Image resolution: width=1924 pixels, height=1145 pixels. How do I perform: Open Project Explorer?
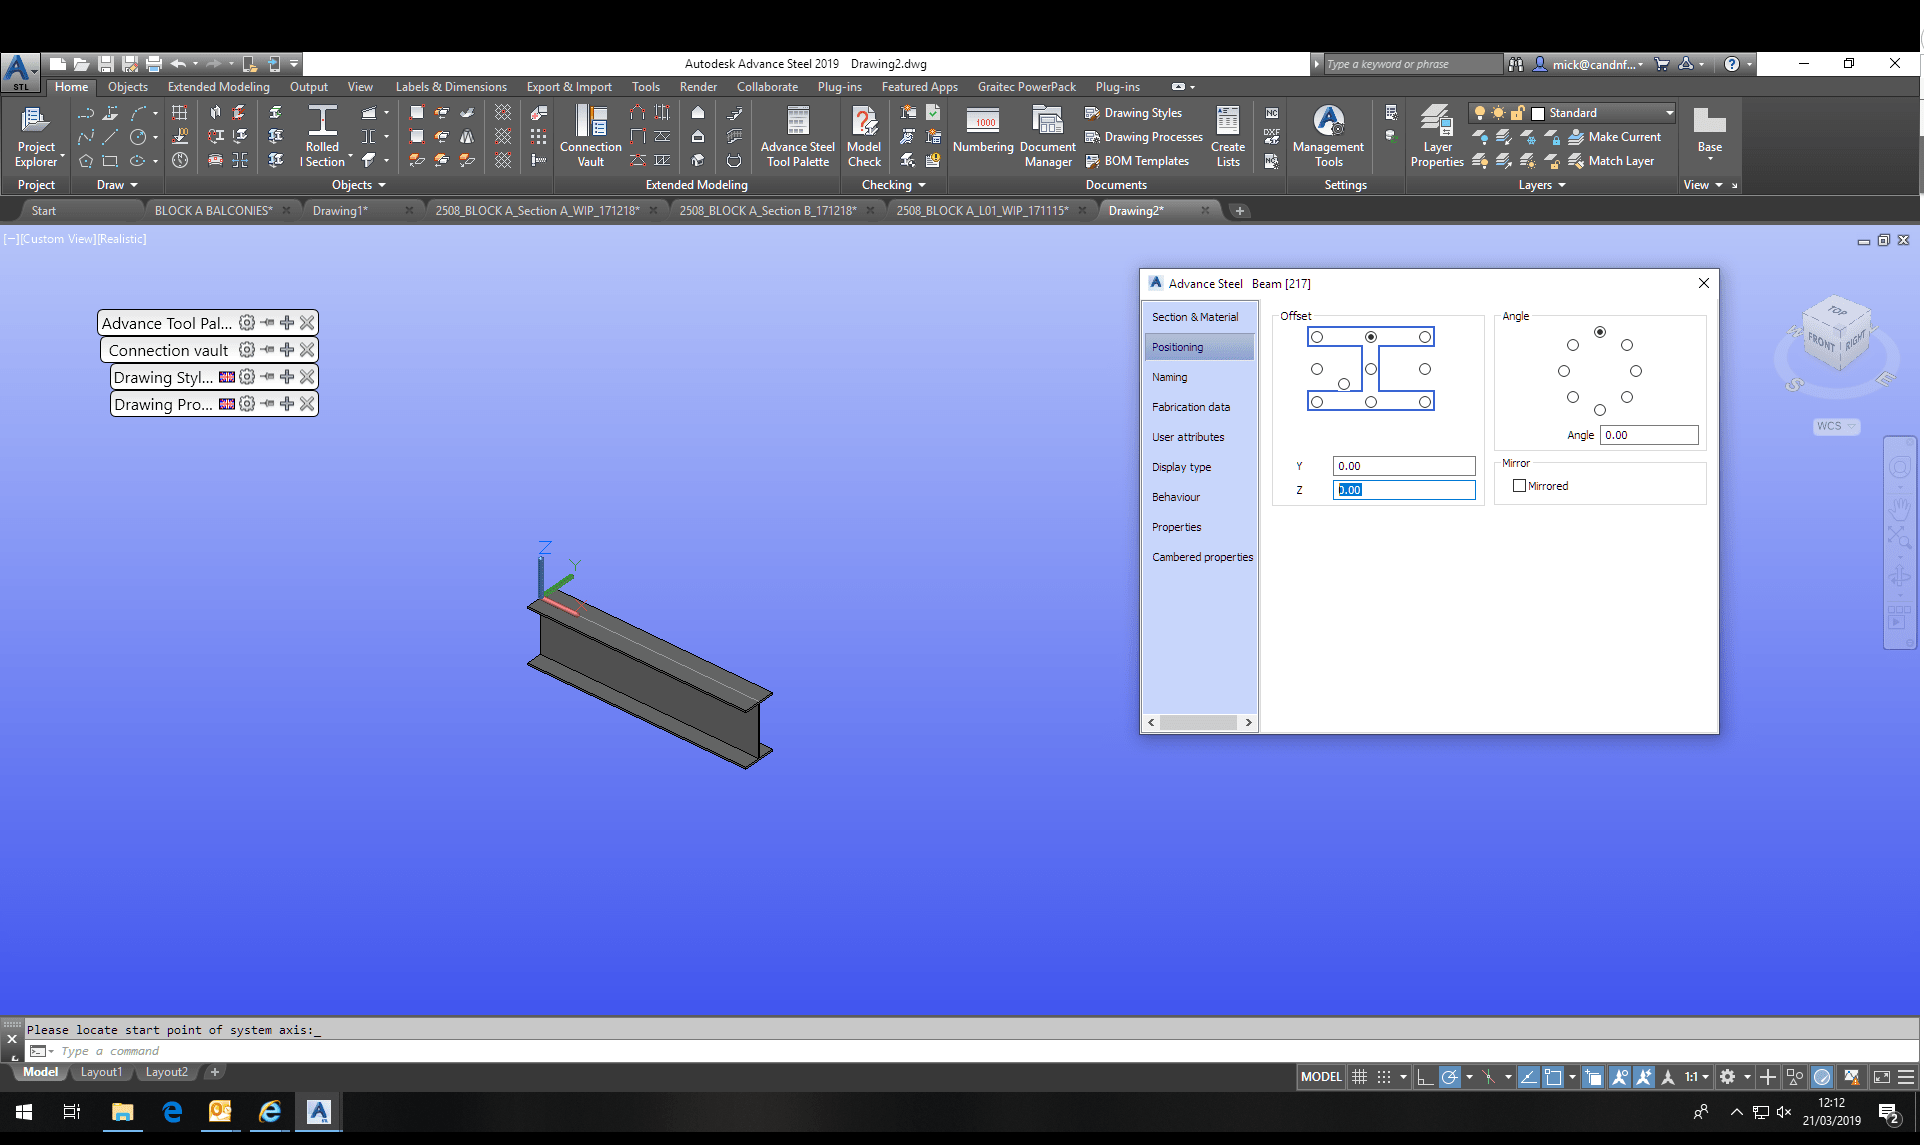[x=37, y=135]
